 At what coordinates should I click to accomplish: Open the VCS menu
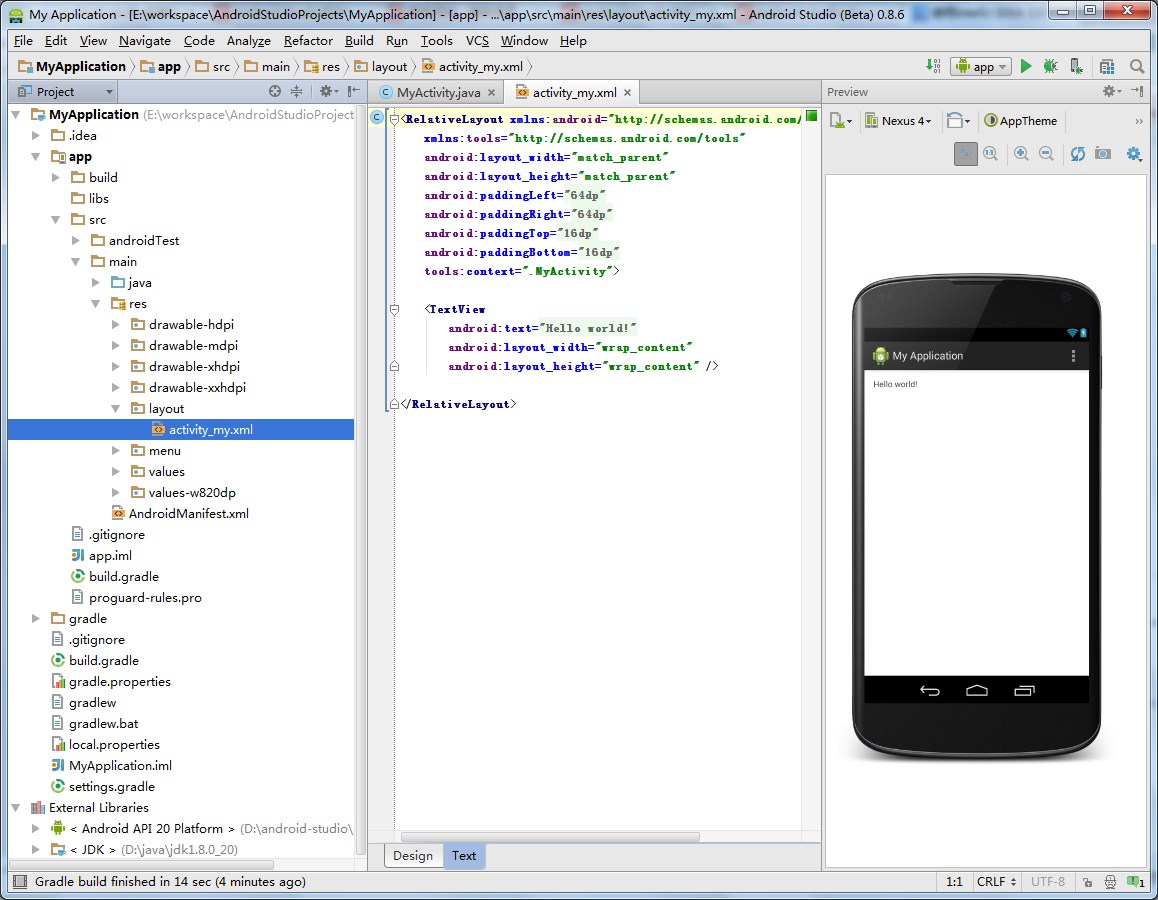click(x=477, y=41)
